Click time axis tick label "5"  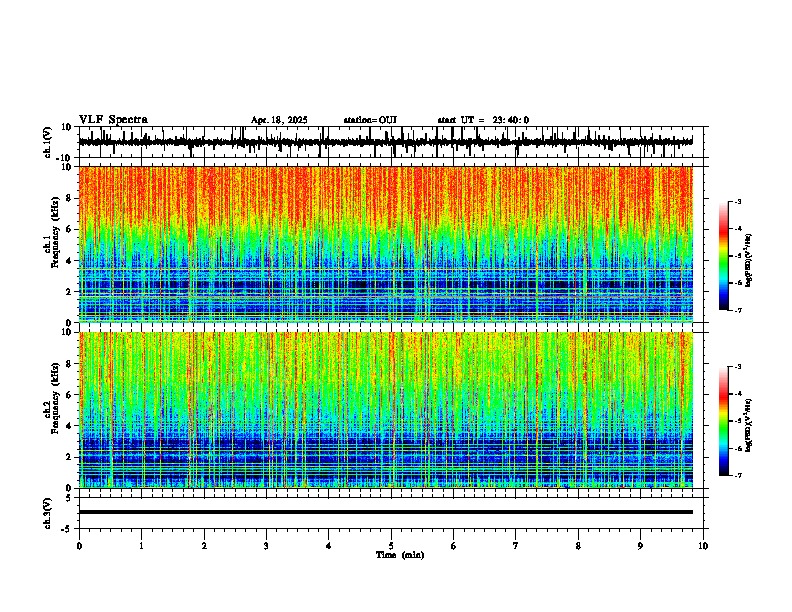pos(391,546)
